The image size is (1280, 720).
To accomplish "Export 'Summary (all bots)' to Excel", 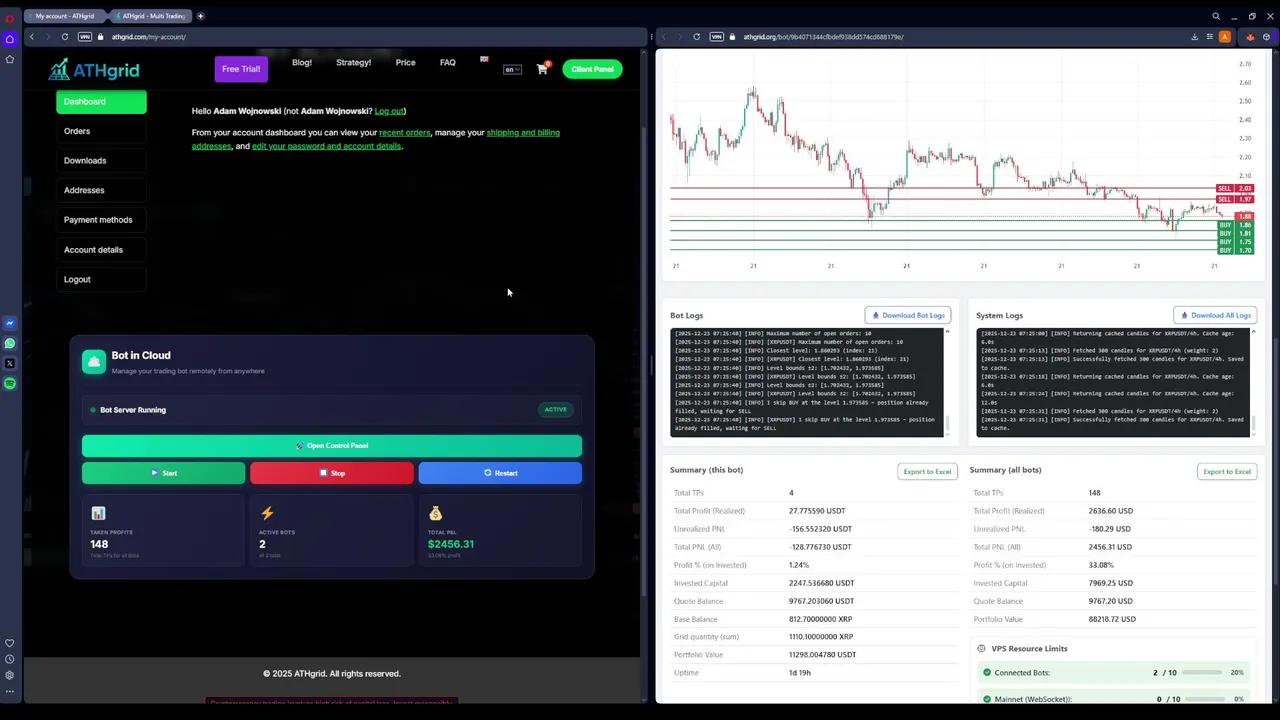I will point(1227,471).
